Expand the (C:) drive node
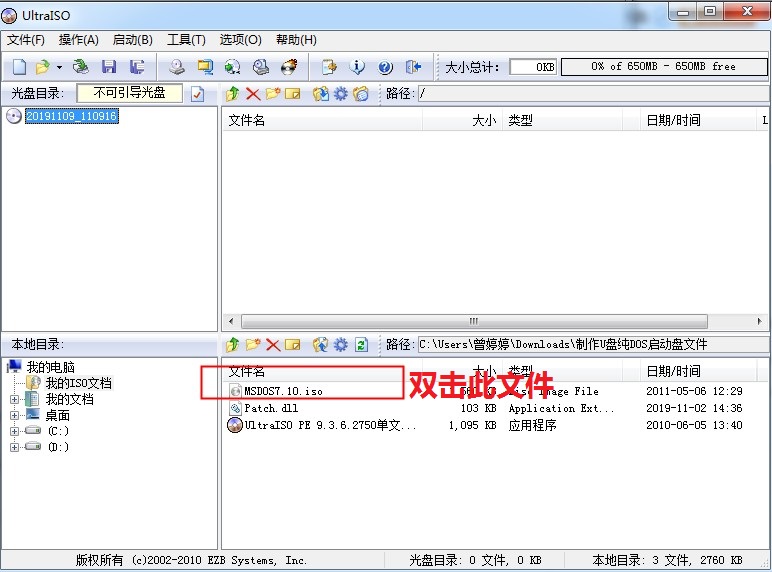Viewport: 772px width, 572px height. 14,431
